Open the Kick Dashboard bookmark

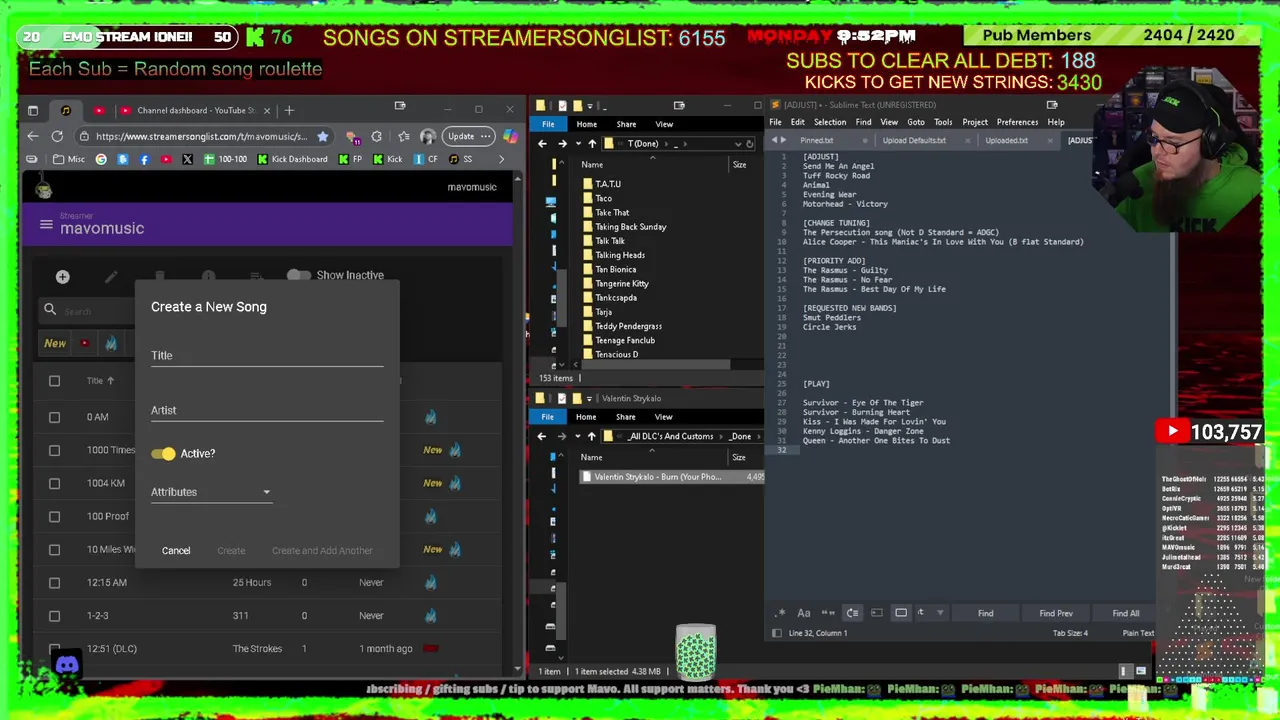[292, 159]
